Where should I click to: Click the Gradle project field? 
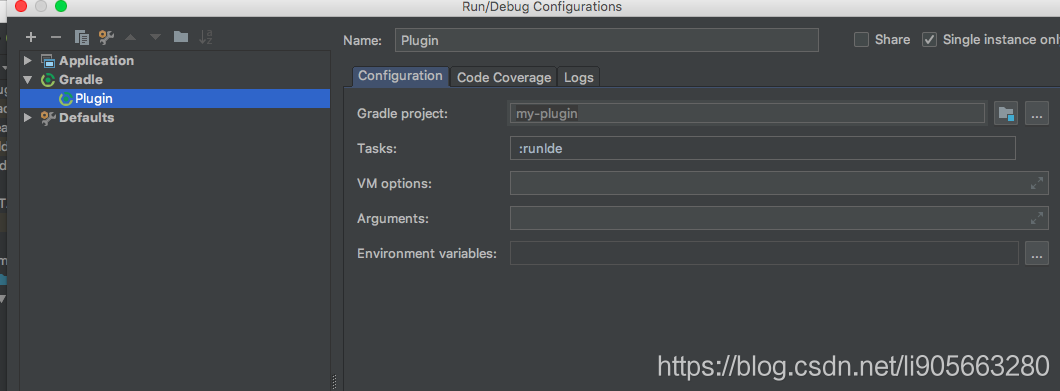747,113
